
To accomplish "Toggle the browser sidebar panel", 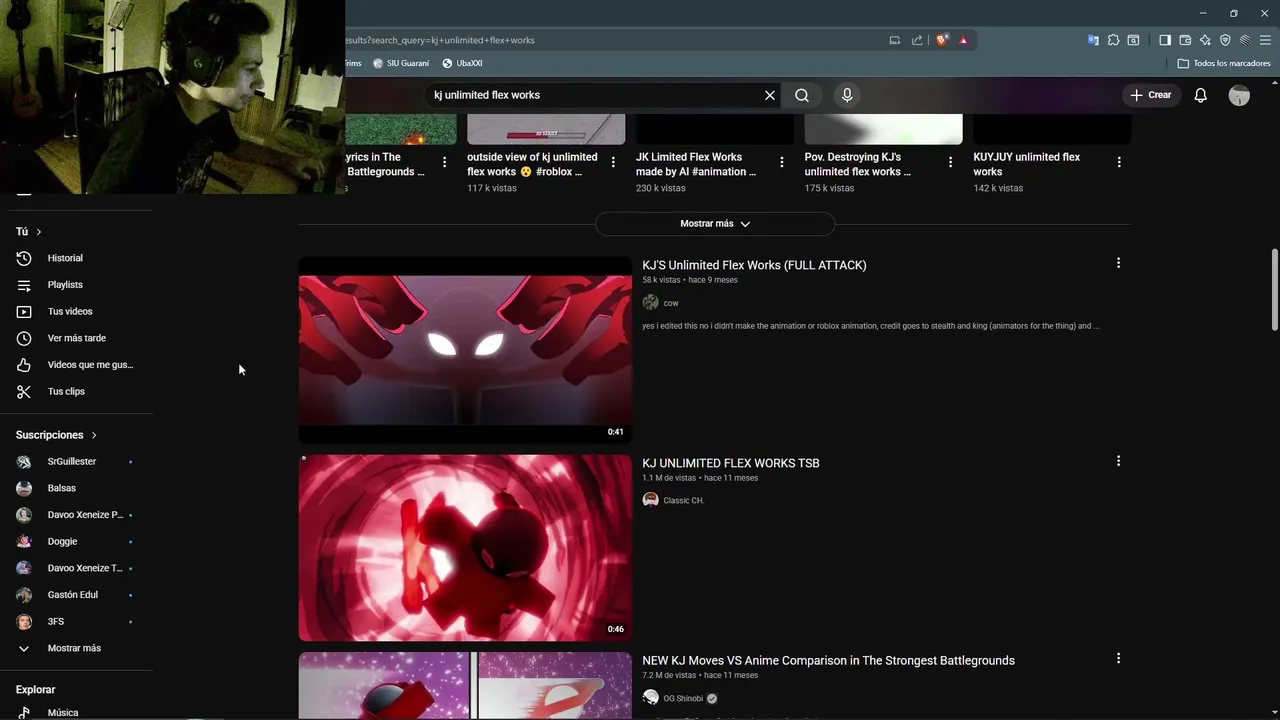I will click(x=1165, y=40).
